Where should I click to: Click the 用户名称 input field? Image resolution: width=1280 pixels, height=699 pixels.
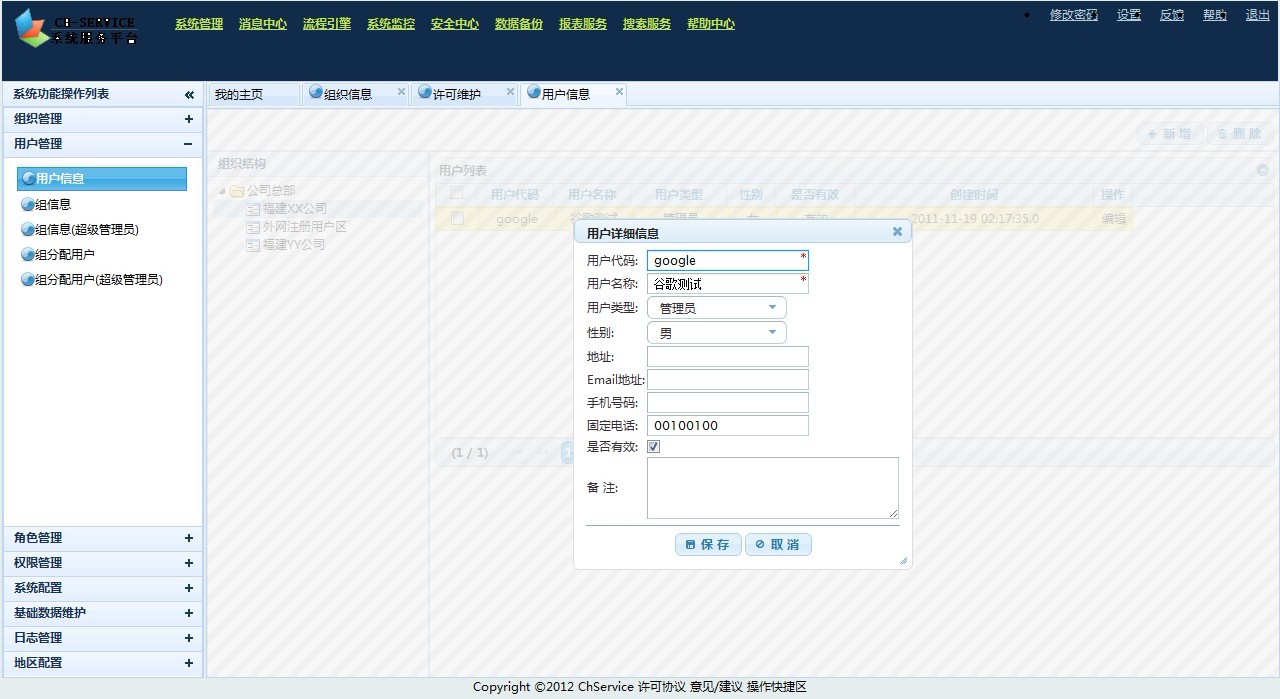coord(727,284)
